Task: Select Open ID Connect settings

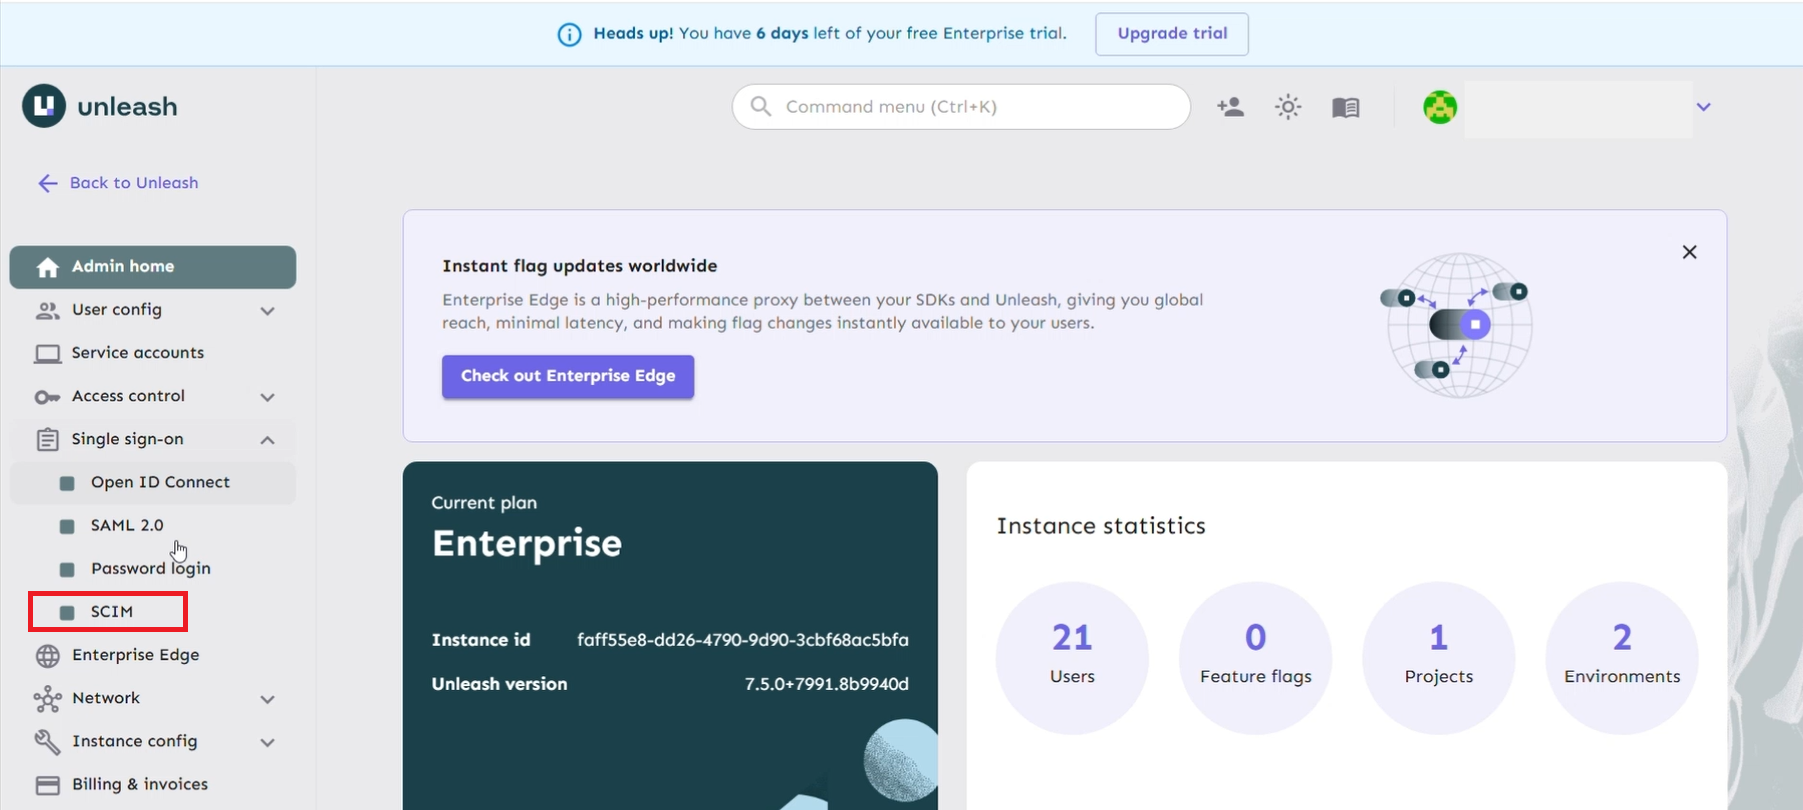Action: coord(153,482)
